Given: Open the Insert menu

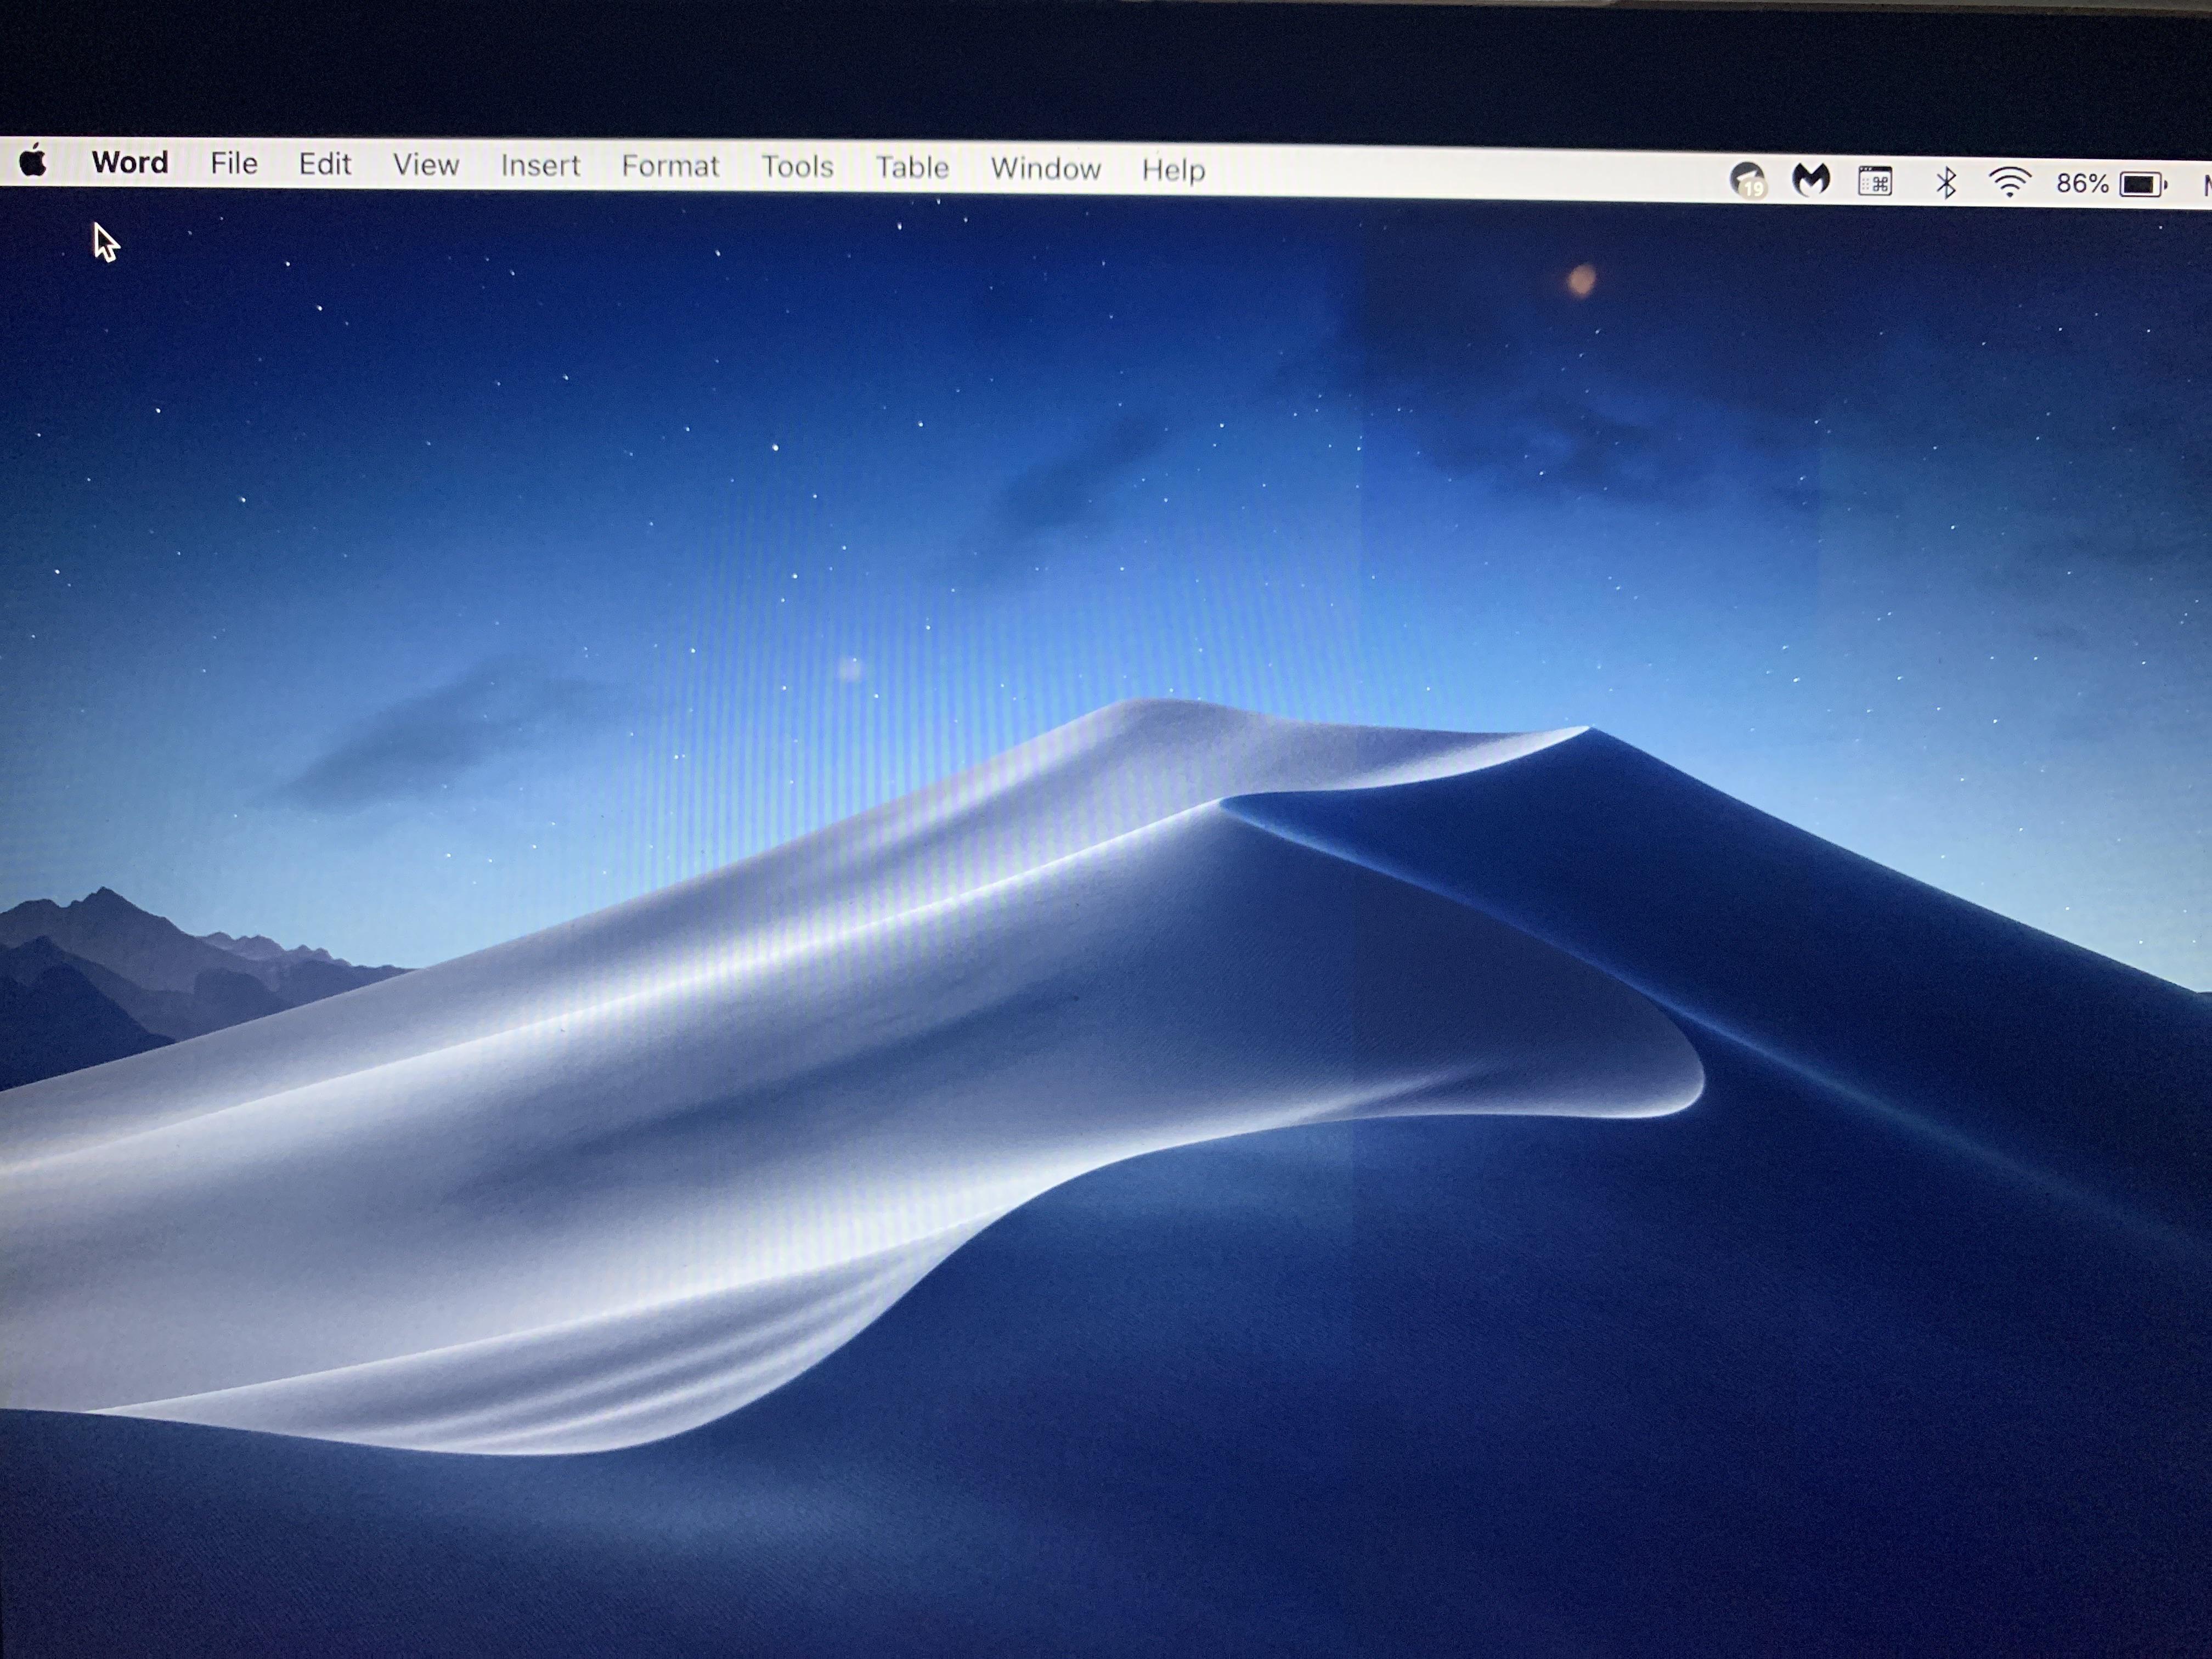Looking at the screenshot, I should 540,166.
